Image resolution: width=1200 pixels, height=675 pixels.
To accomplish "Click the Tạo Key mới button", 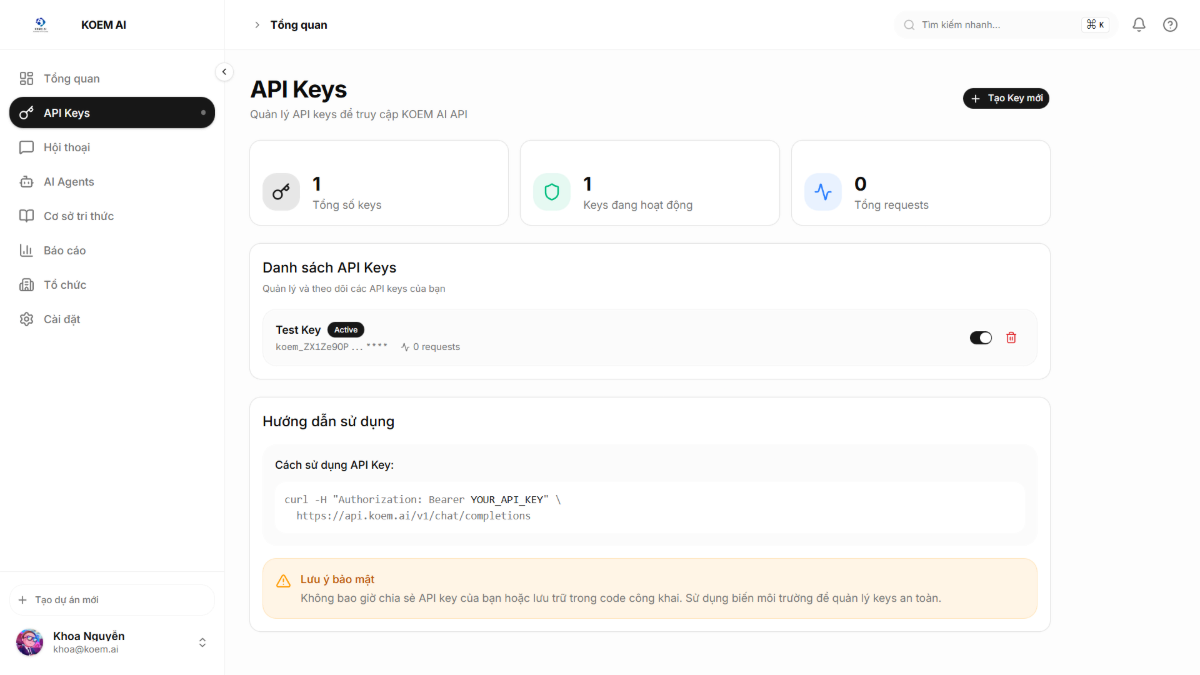I will [1006, 98].
